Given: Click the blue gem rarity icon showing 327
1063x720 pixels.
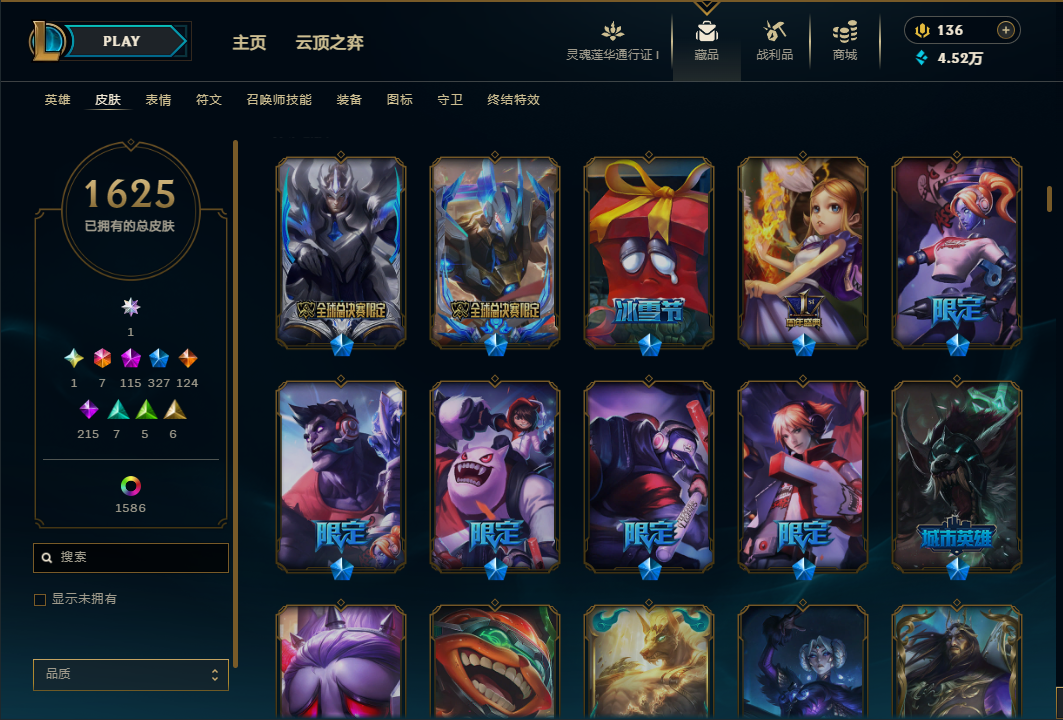Looking at the screenshot, I should click(159, 357).
